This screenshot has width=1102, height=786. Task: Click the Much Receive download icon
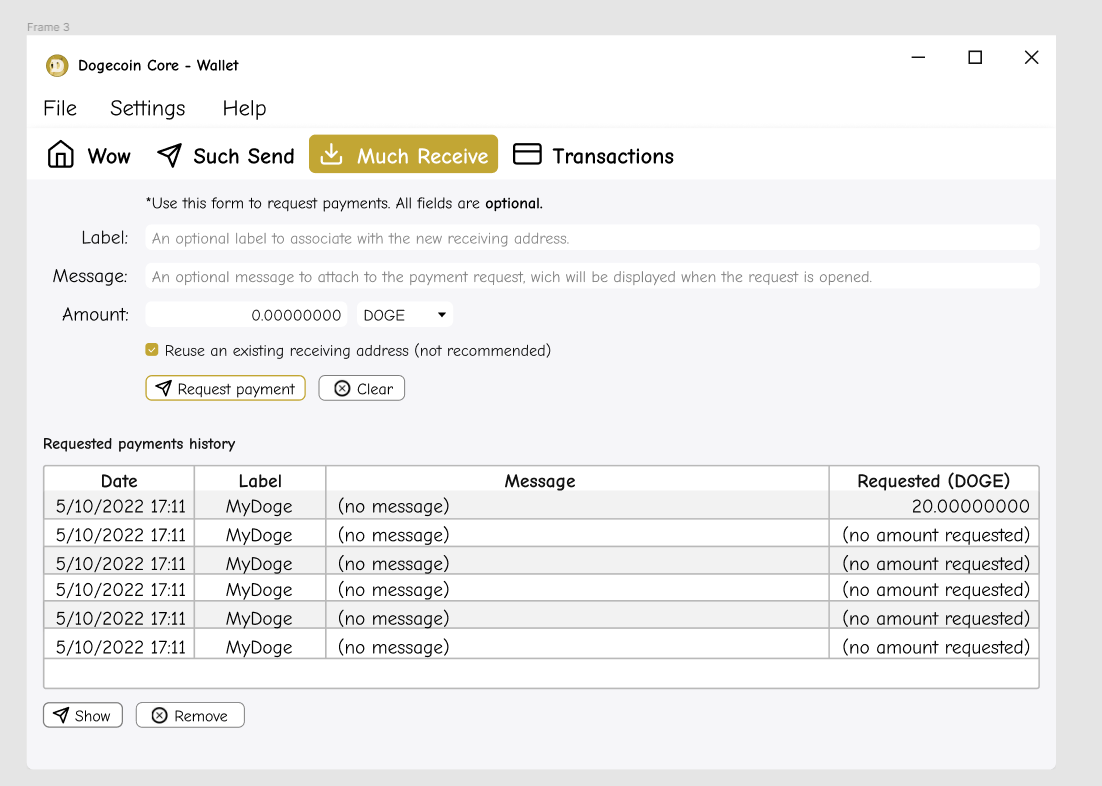[331, 154]
